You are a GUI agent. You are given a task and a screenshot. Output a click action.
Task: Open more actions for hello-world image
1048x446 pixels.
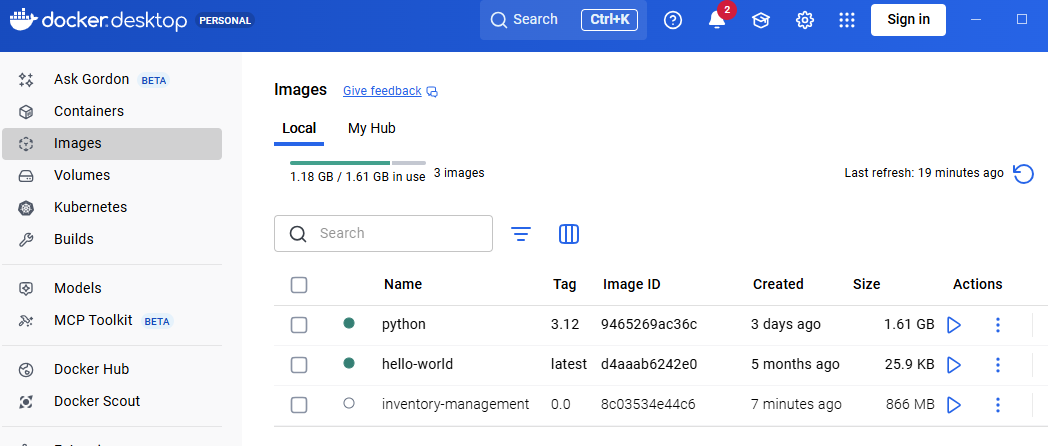pyautogui.click(x=998, y=365)
